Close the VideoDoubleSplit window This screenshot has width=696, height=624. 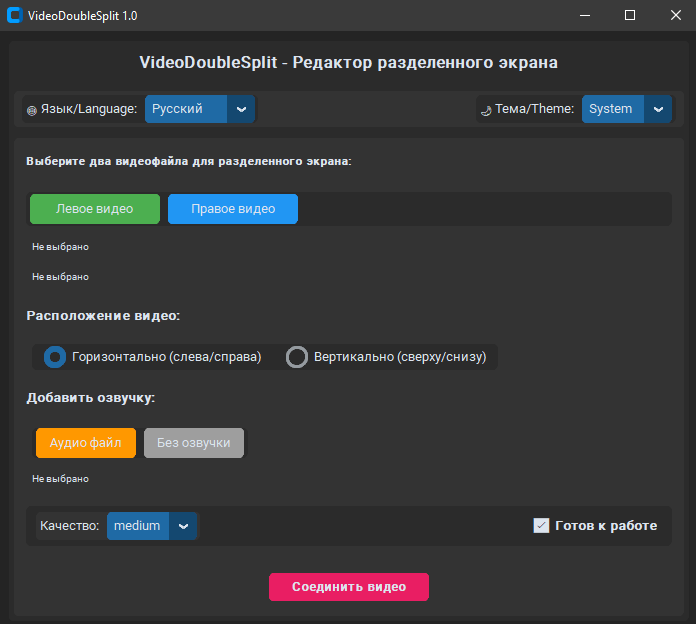[674, 15]
